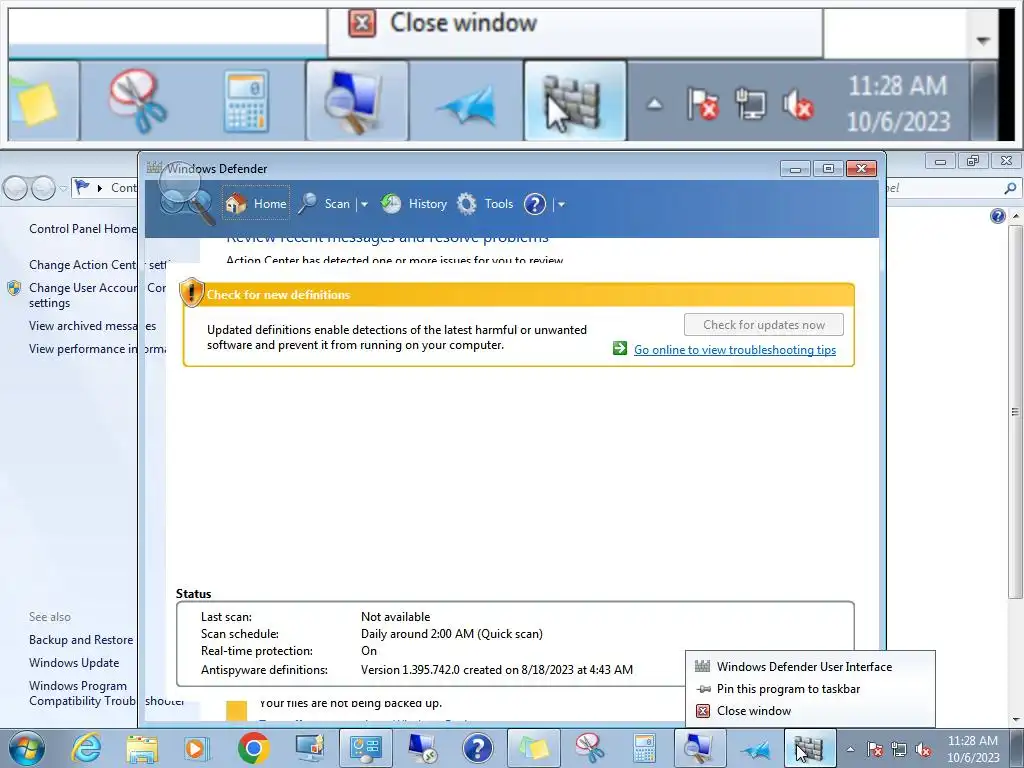Screen dimensions: 1024x768
Task: Click Back button in Control Panel window
Action: 16,188
